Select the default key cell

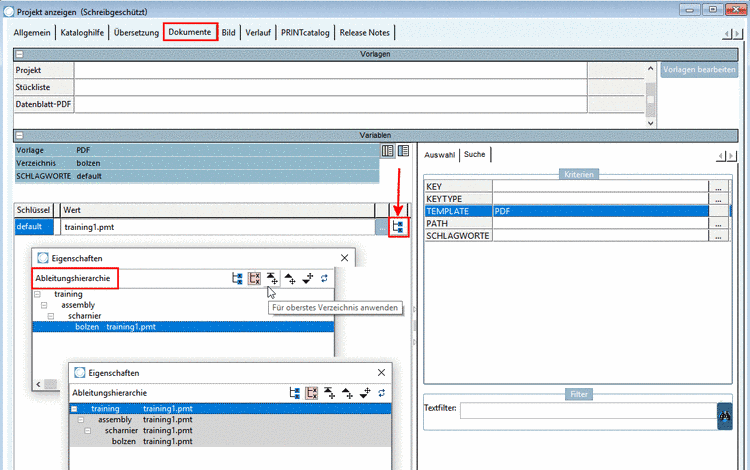(33, 227)
